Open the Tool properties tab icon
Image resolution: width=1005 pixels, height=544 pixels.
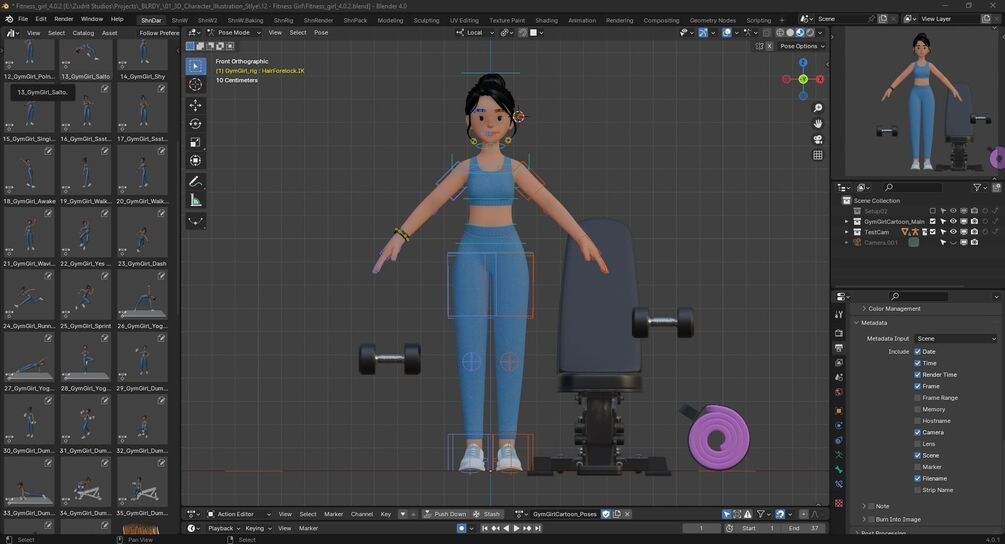point(839,315)
